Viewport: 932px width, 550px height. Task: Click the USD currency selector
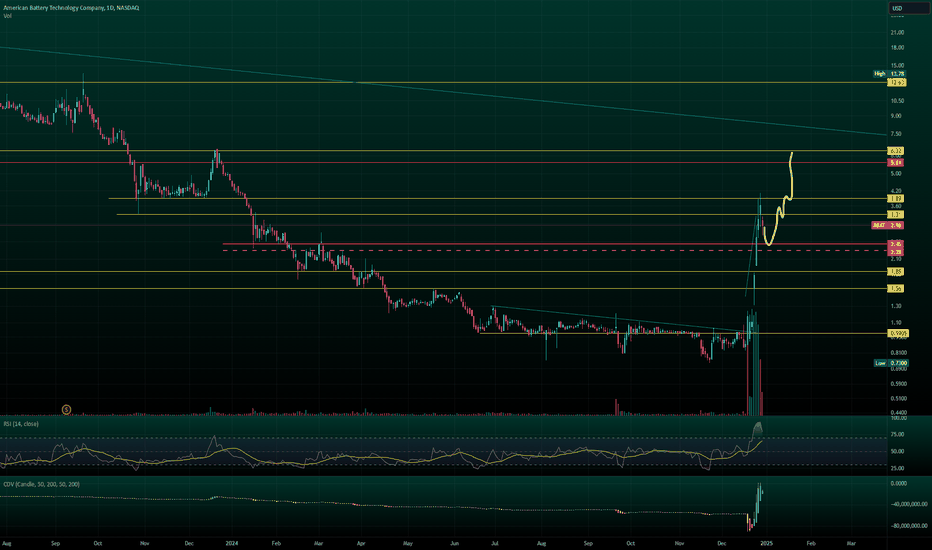(896, 9)
